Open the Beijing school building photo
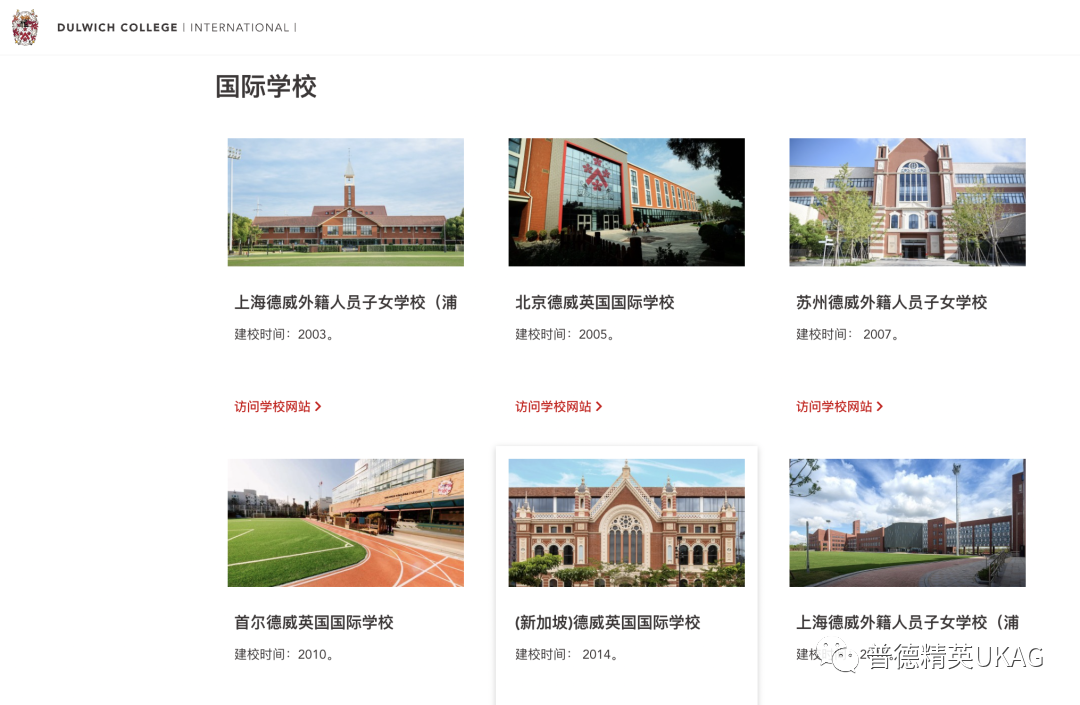This screenshot has height=705, width=1080. pos(627,202)
